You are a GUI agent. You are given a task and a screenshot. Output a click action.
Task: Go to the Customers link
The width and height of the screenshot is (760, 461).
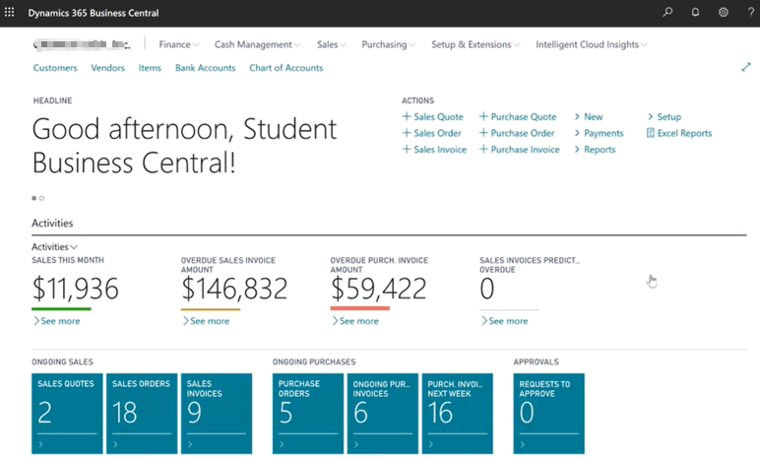55,68
